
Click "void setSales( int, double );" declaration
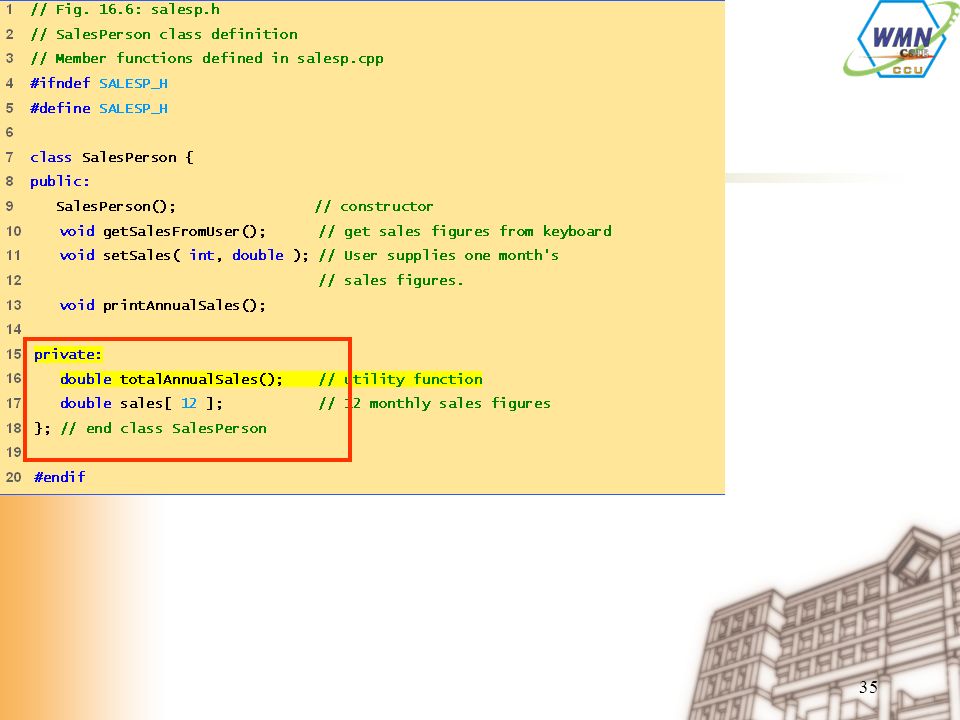pyautogui.click(x=184, y=255)
